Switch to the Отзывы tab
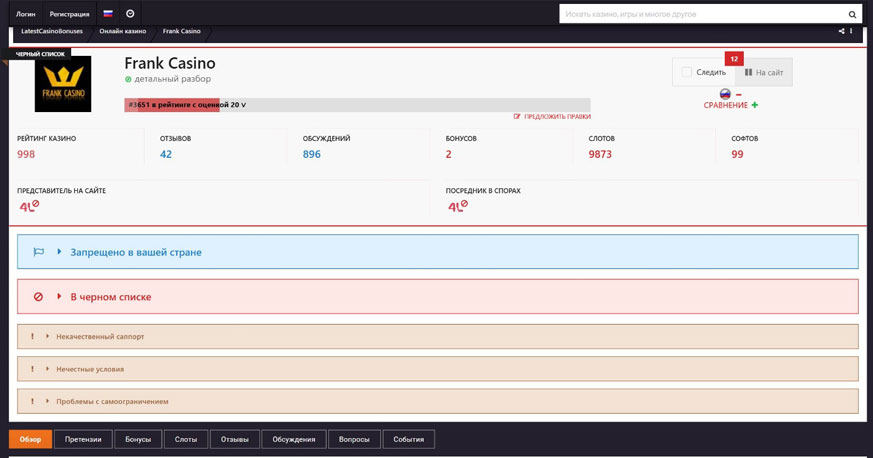 [235, 439]
